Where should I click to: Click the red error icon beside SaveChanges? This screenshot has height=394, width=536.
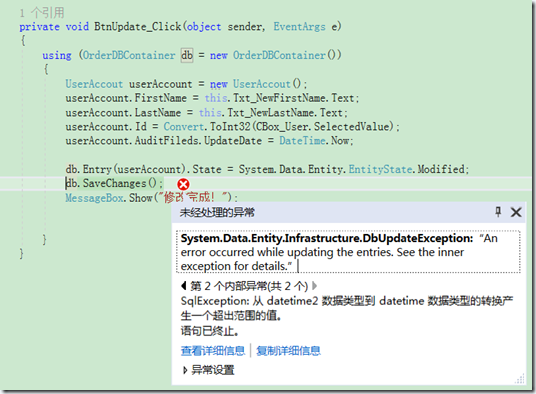pyautogui.click(x=183, y=185)
